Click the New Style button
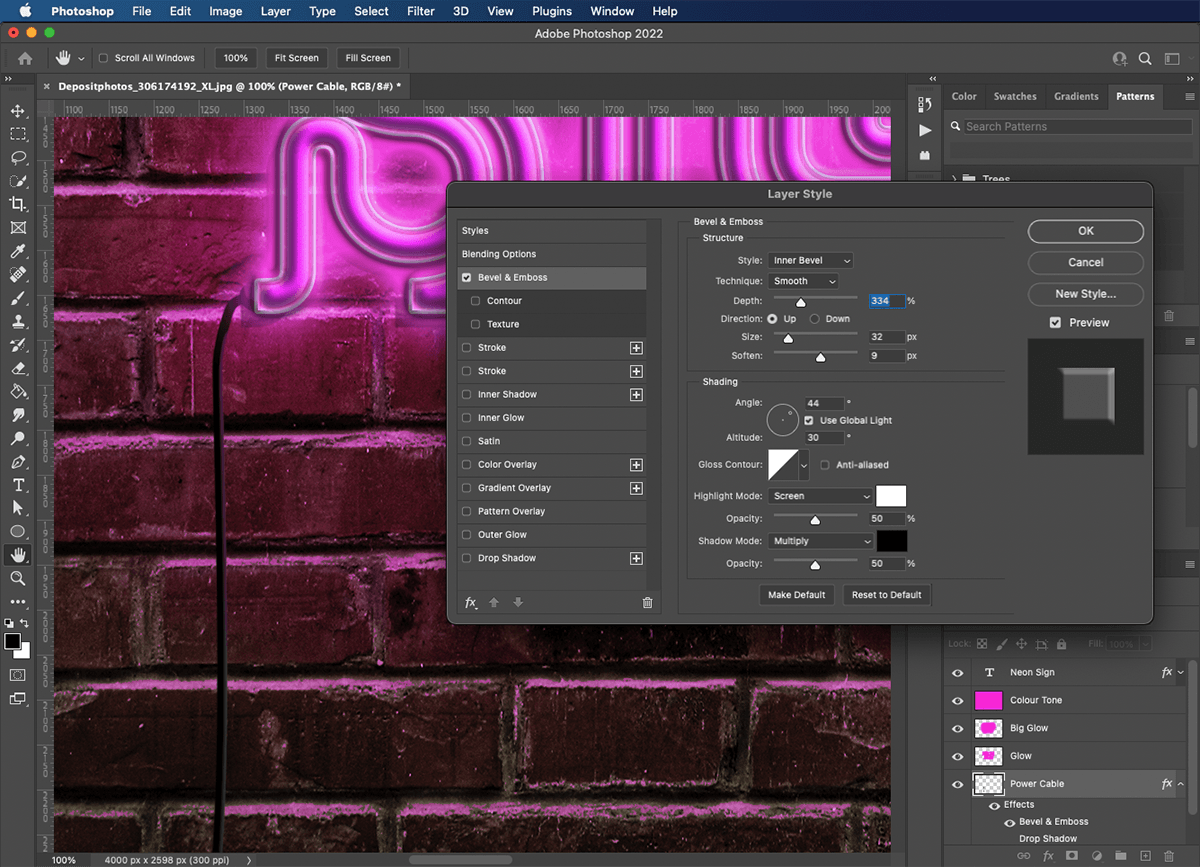This screenshot has height=867, width=1200. (1085, 294)
